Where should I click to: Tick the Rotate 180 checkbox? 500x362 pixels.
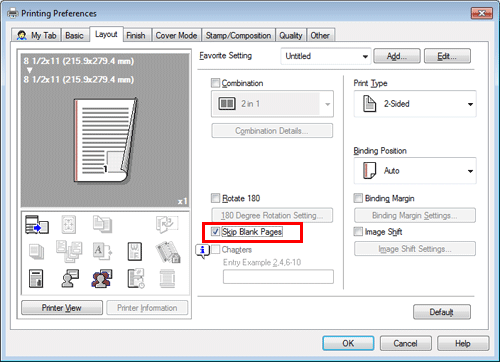click(x=215, y=198)
